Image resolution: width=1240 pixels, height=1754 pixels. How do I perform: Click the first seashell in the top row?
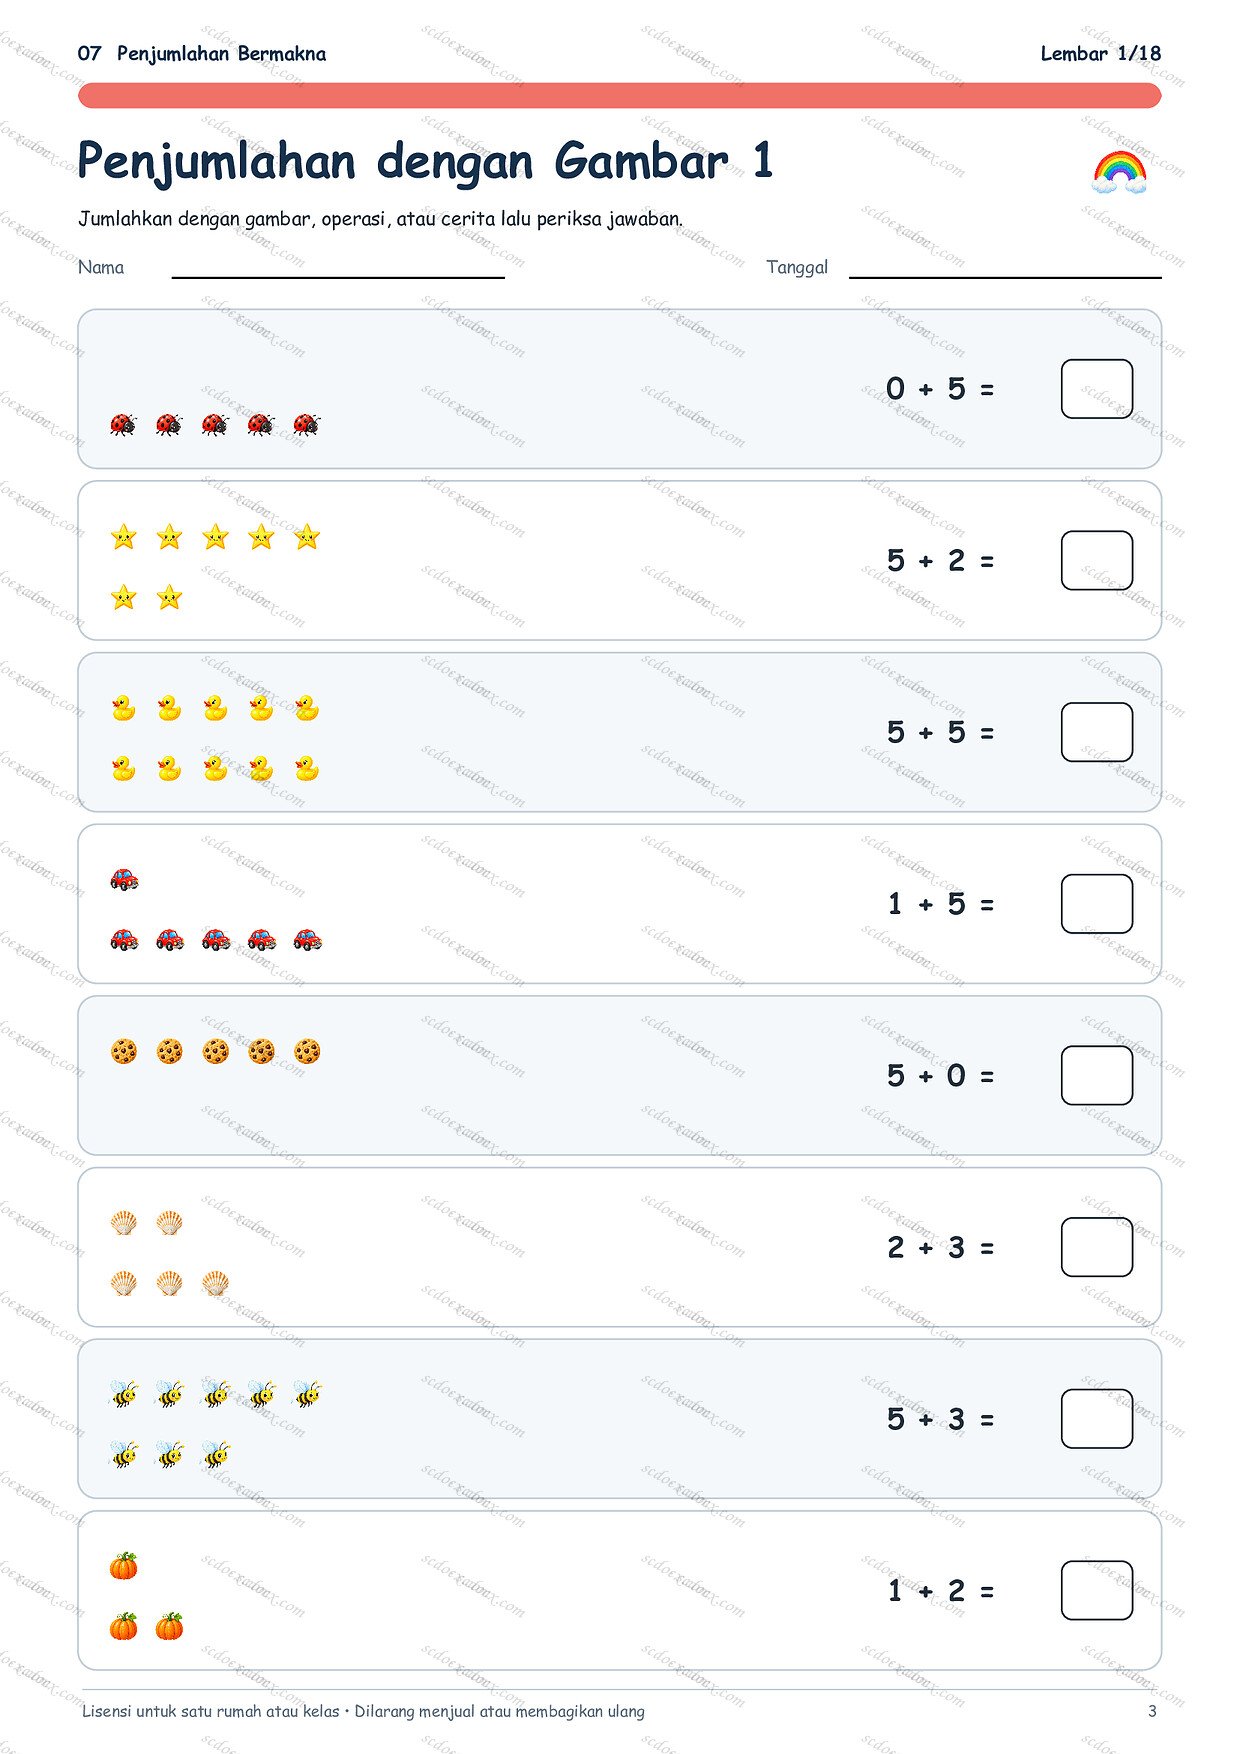click(x=124, y=1222)
